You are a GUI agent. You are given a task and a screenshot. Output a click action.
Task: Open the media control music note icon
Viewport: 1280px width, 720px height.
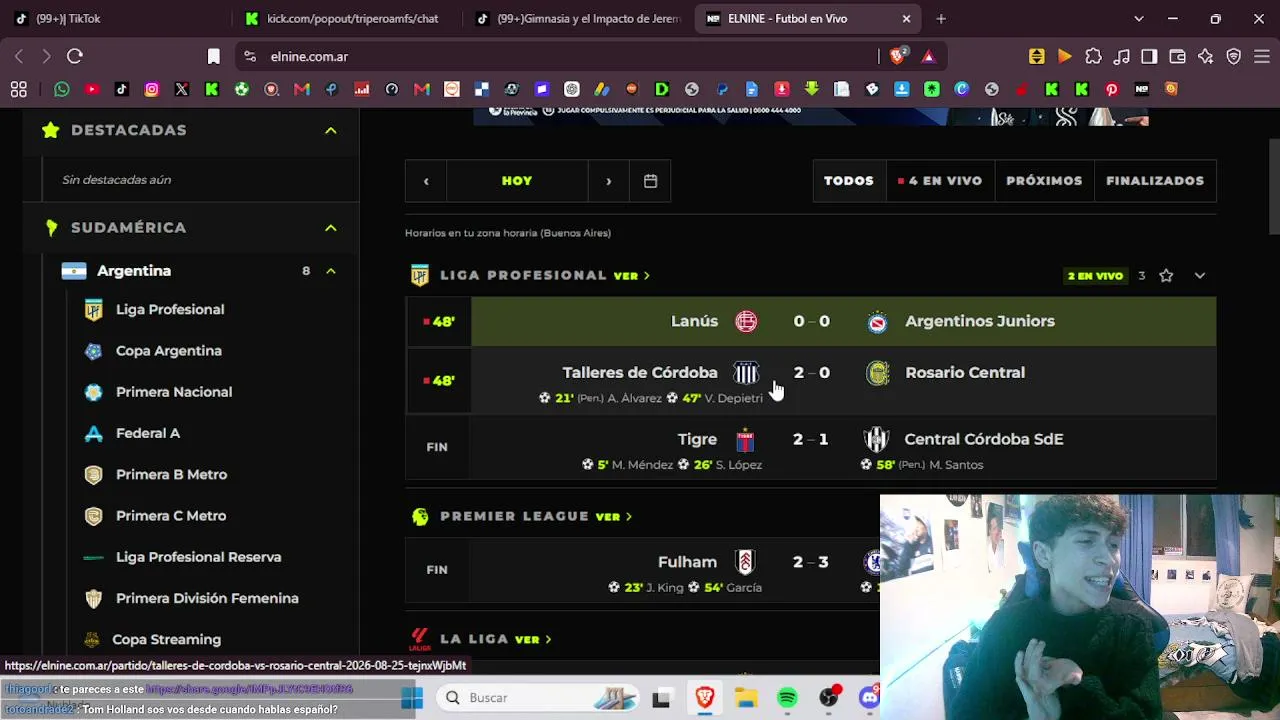coord(1122,56)
